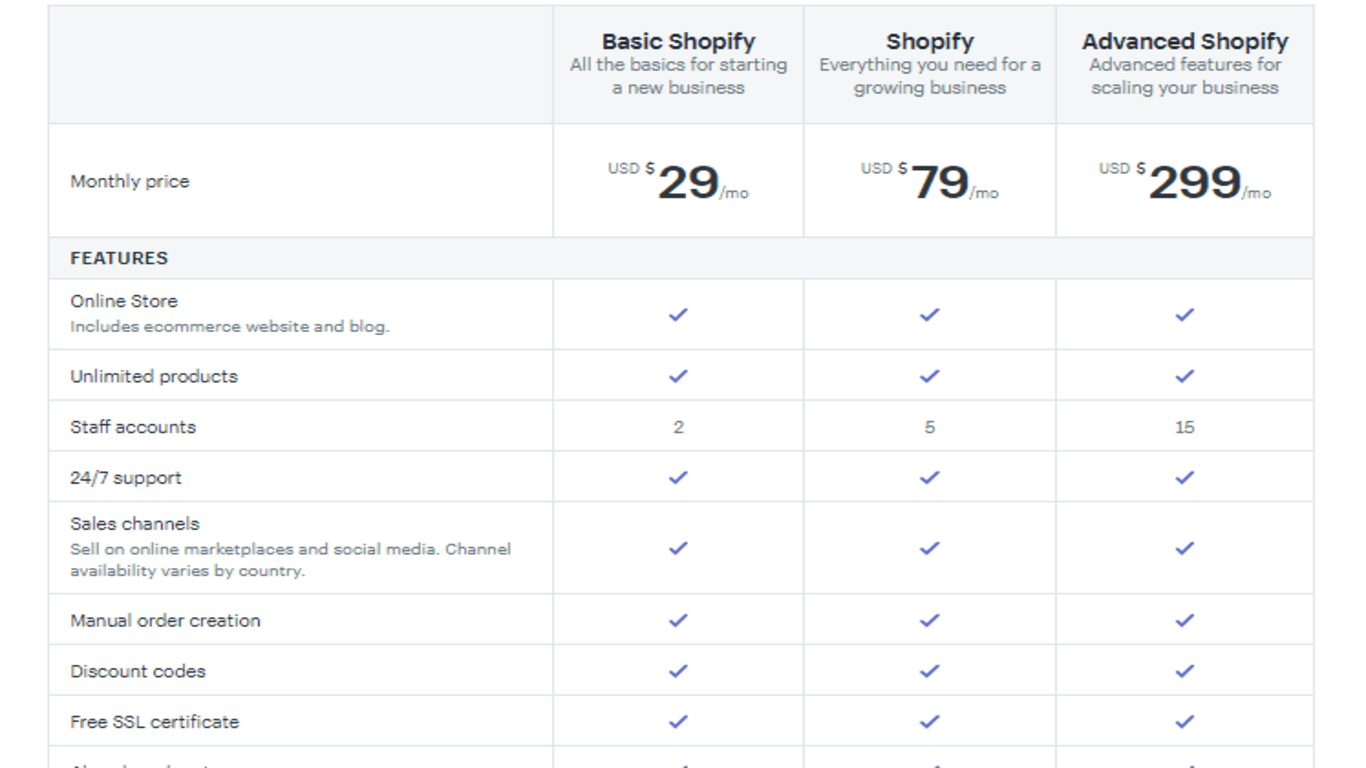Click the Staff accounts value 15

coord(1184,427)
